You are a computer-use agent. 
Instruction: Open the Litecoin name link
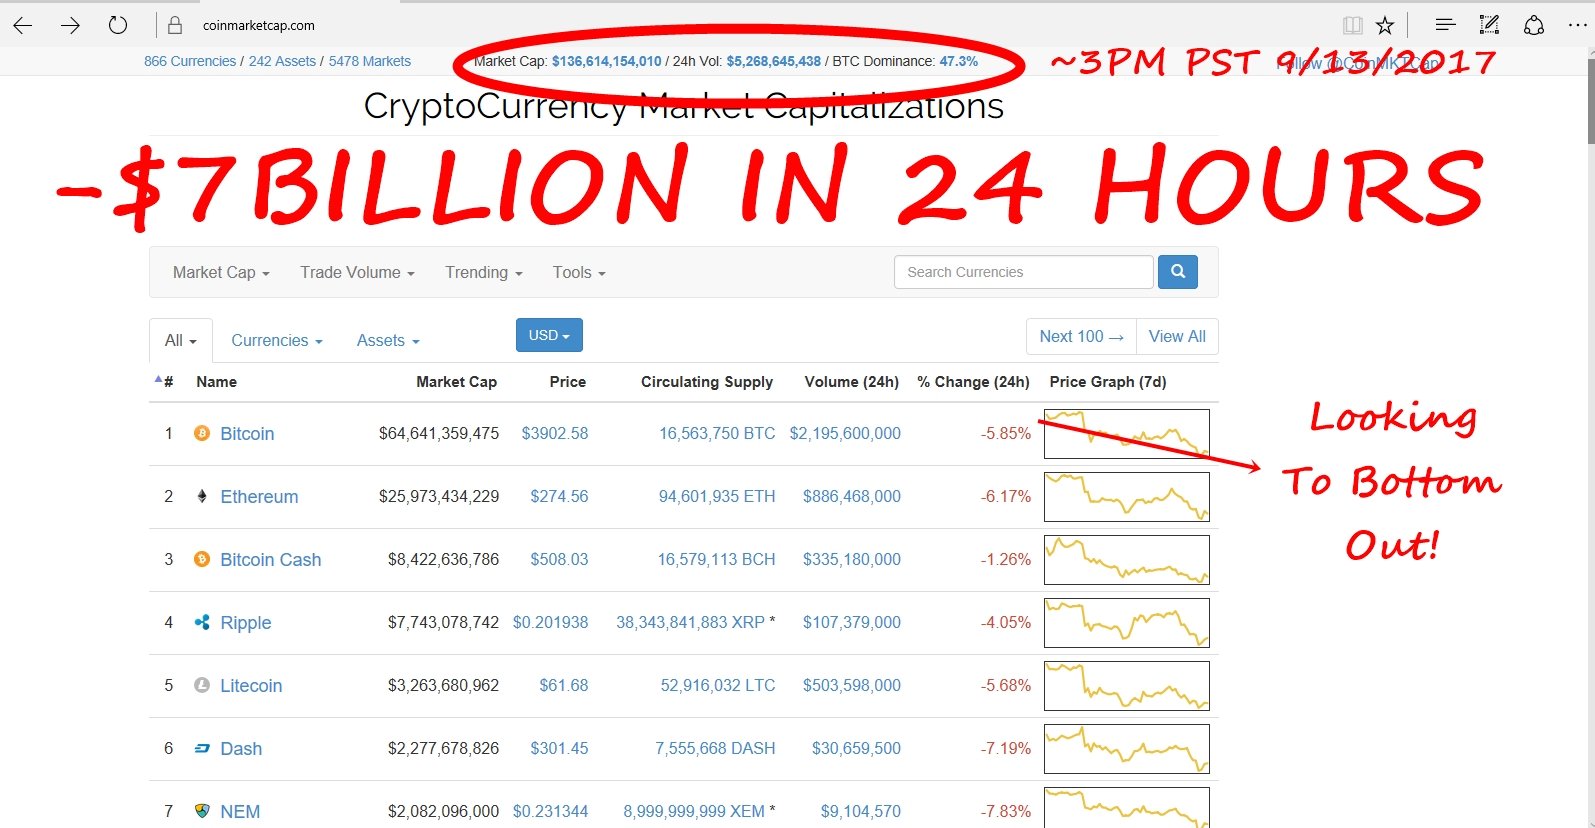click(x=251, y=685)
